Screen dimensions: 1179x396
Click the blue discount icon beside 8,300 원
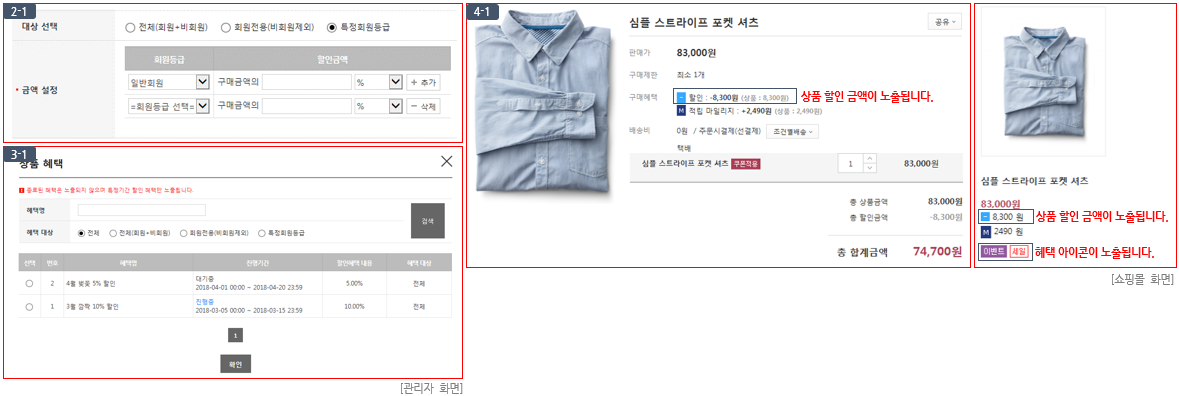[x=986, y=216]
